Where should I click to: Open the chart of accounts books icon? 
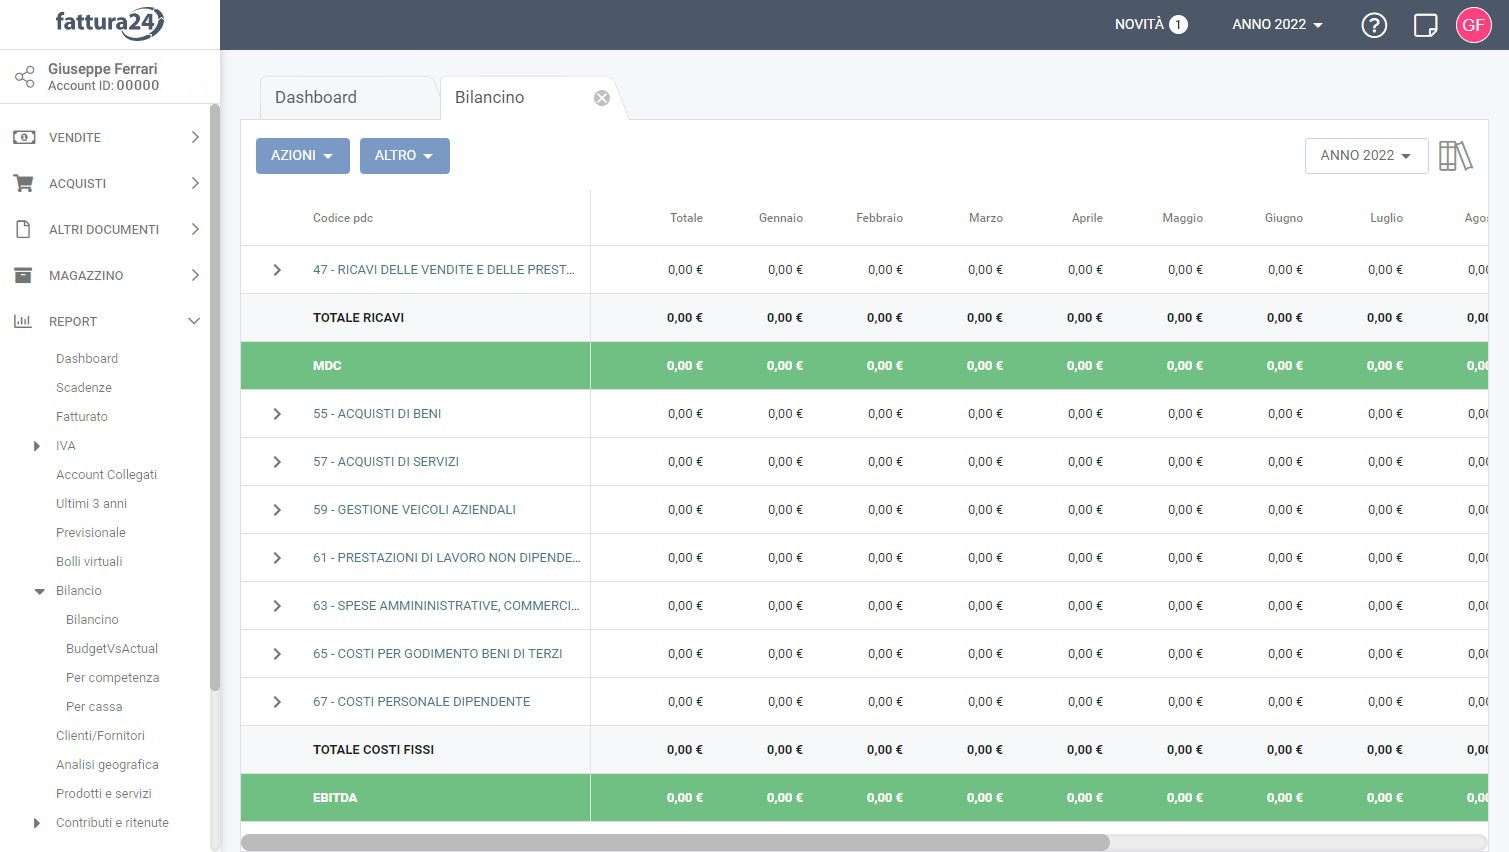click(x=1456, y=156)
